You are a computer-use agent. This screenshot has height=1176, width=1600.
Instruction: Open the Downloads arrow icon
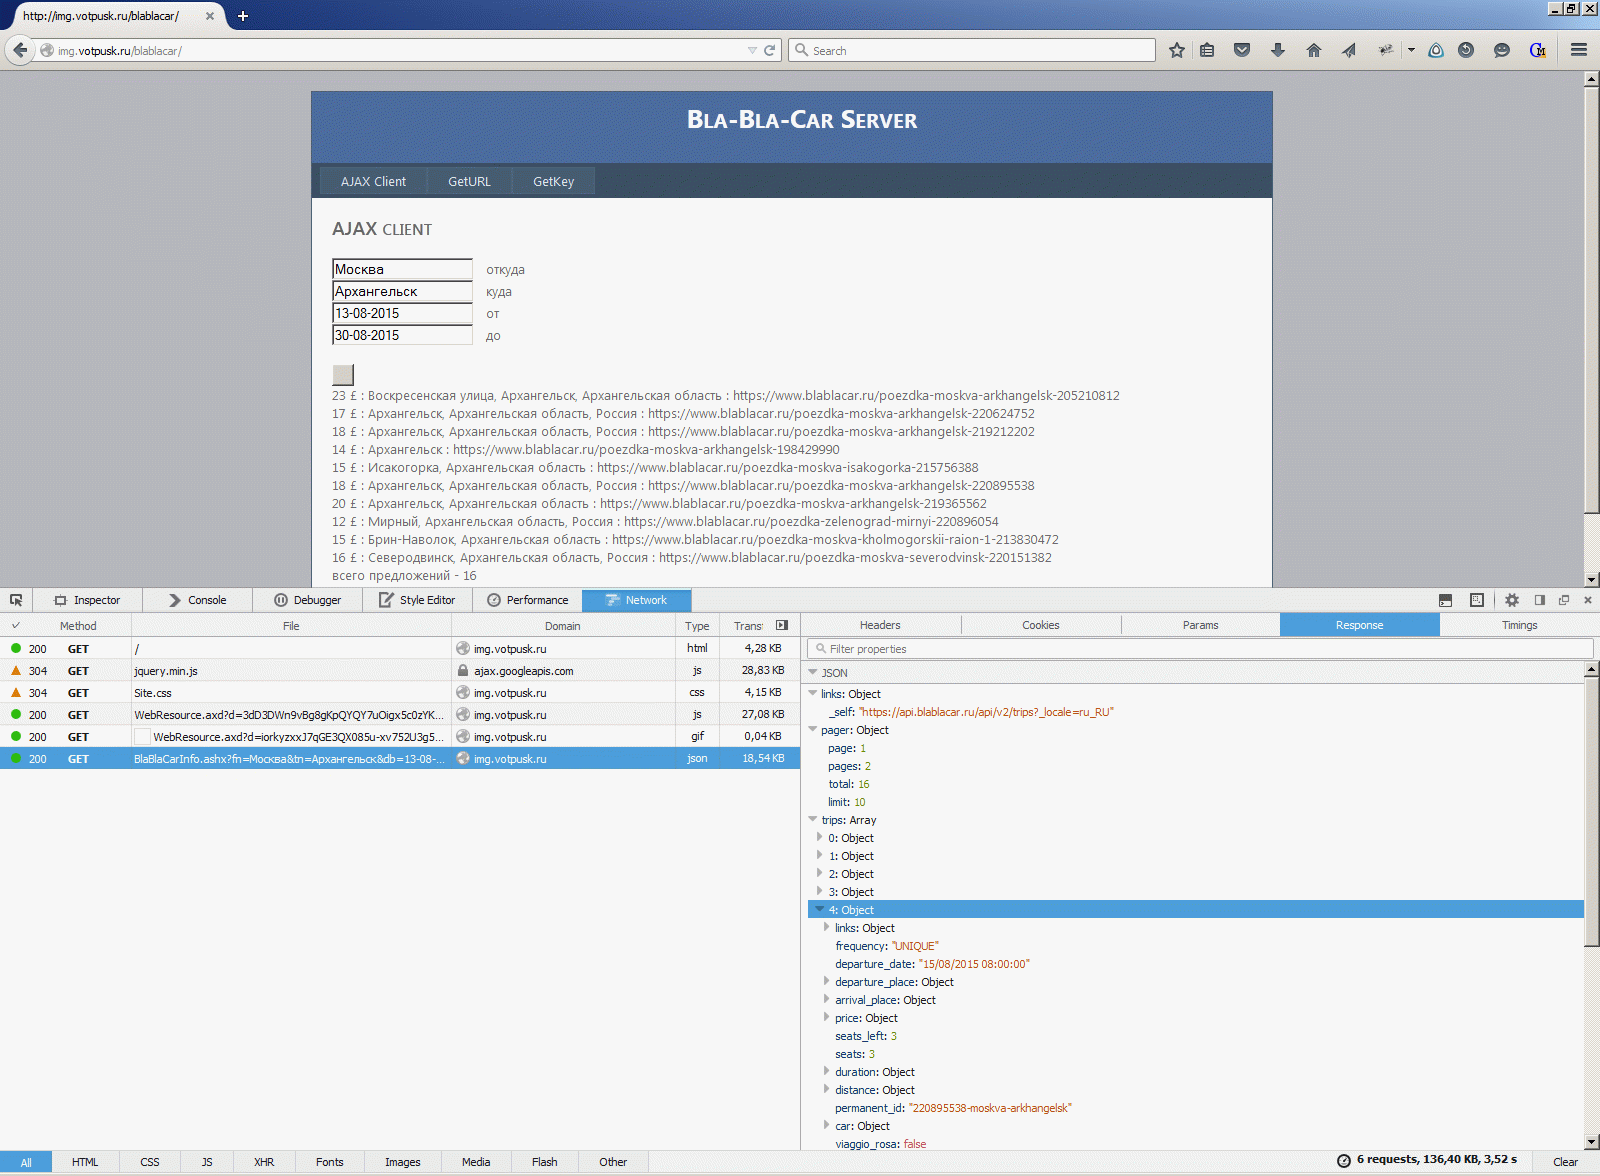click(x=1278, y=50)
